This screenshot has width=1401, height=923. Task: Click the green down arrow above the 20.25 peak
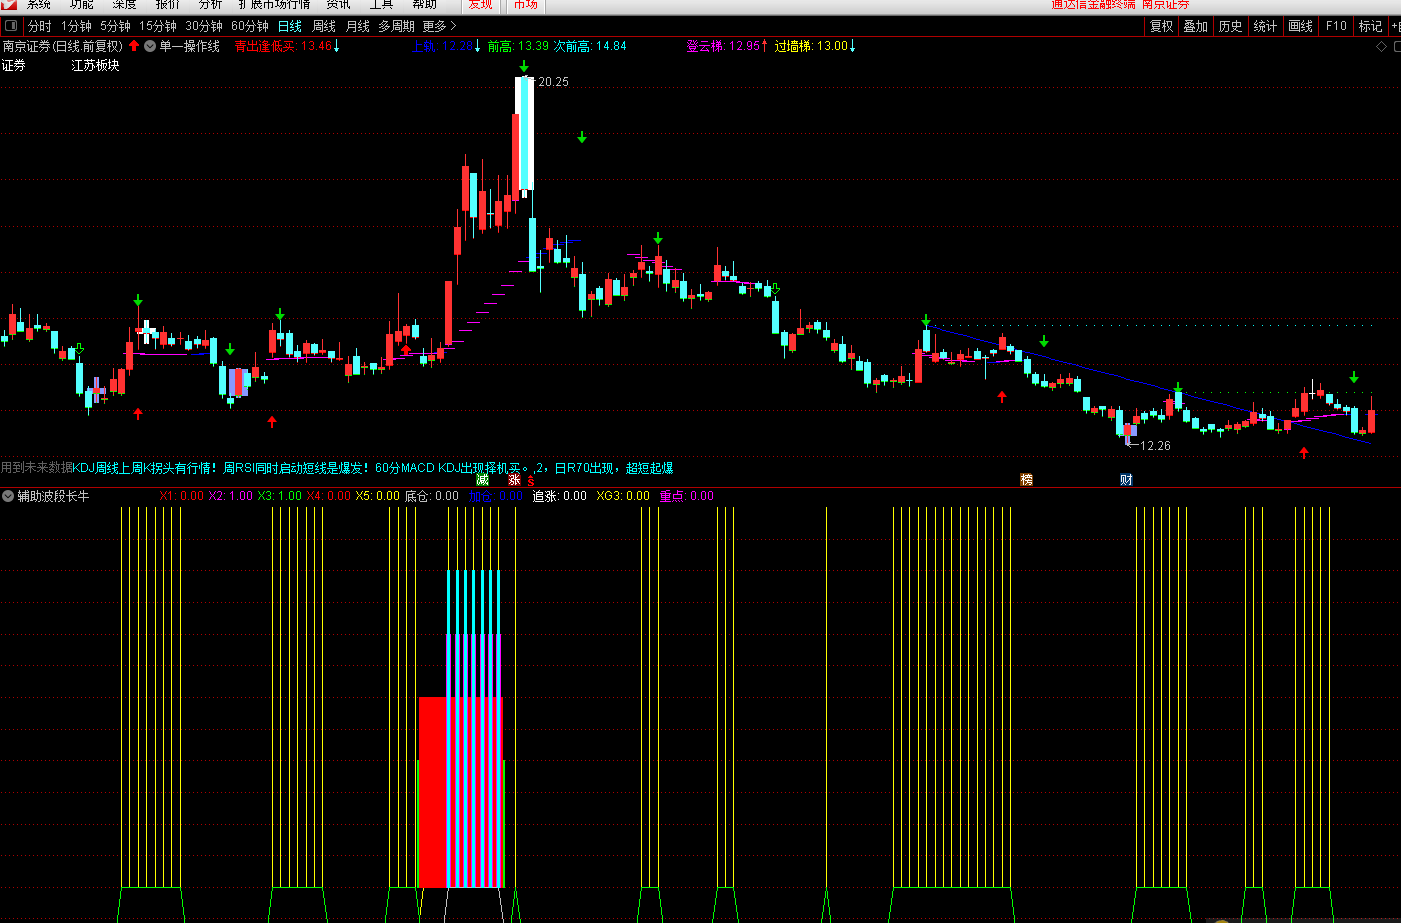524,67
